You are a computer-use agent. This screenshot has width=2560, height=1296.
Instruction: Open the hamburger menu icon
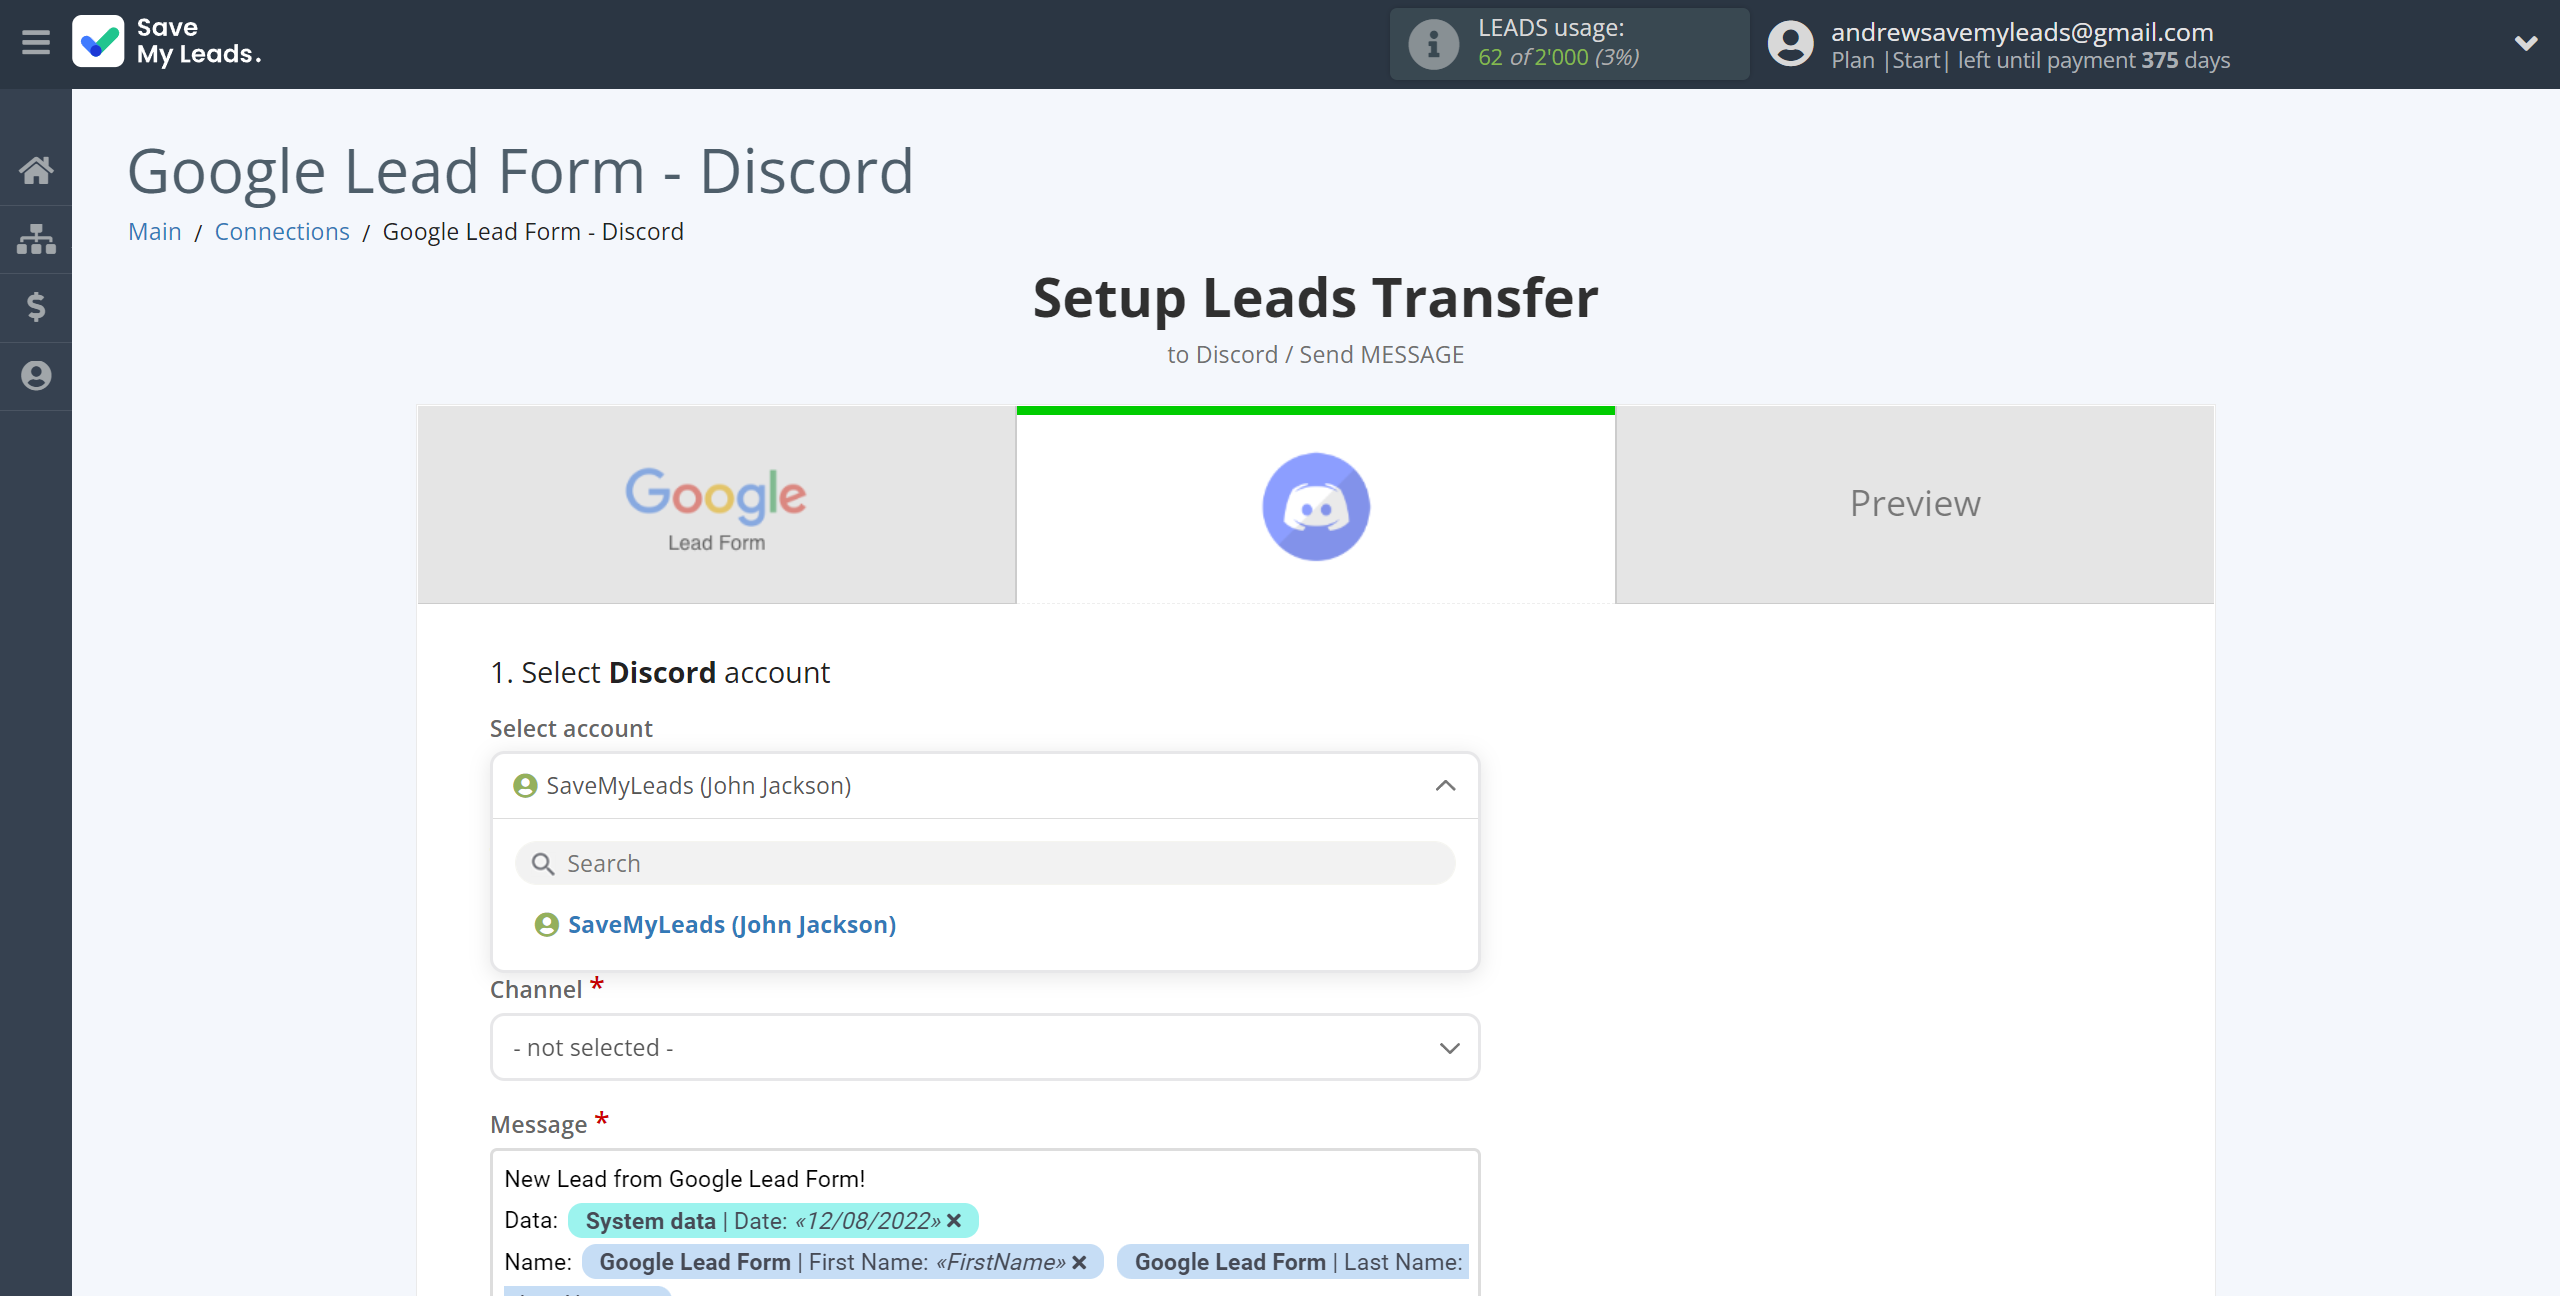point(36,43)
